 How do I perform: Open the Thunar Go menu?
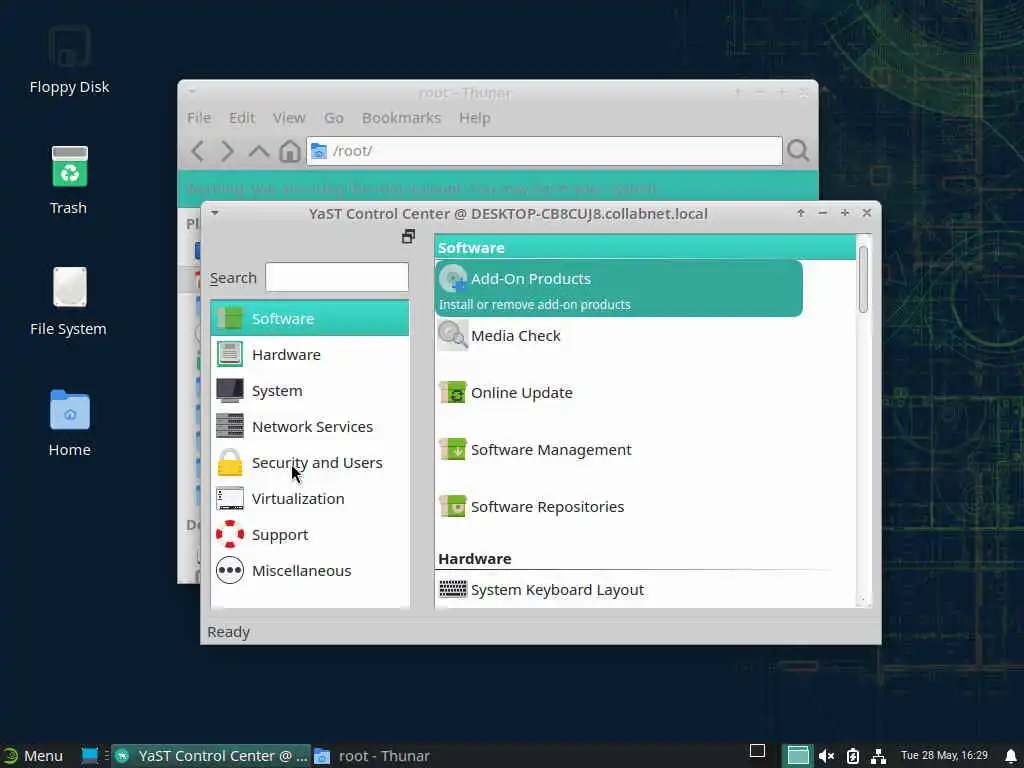point(334,118)
